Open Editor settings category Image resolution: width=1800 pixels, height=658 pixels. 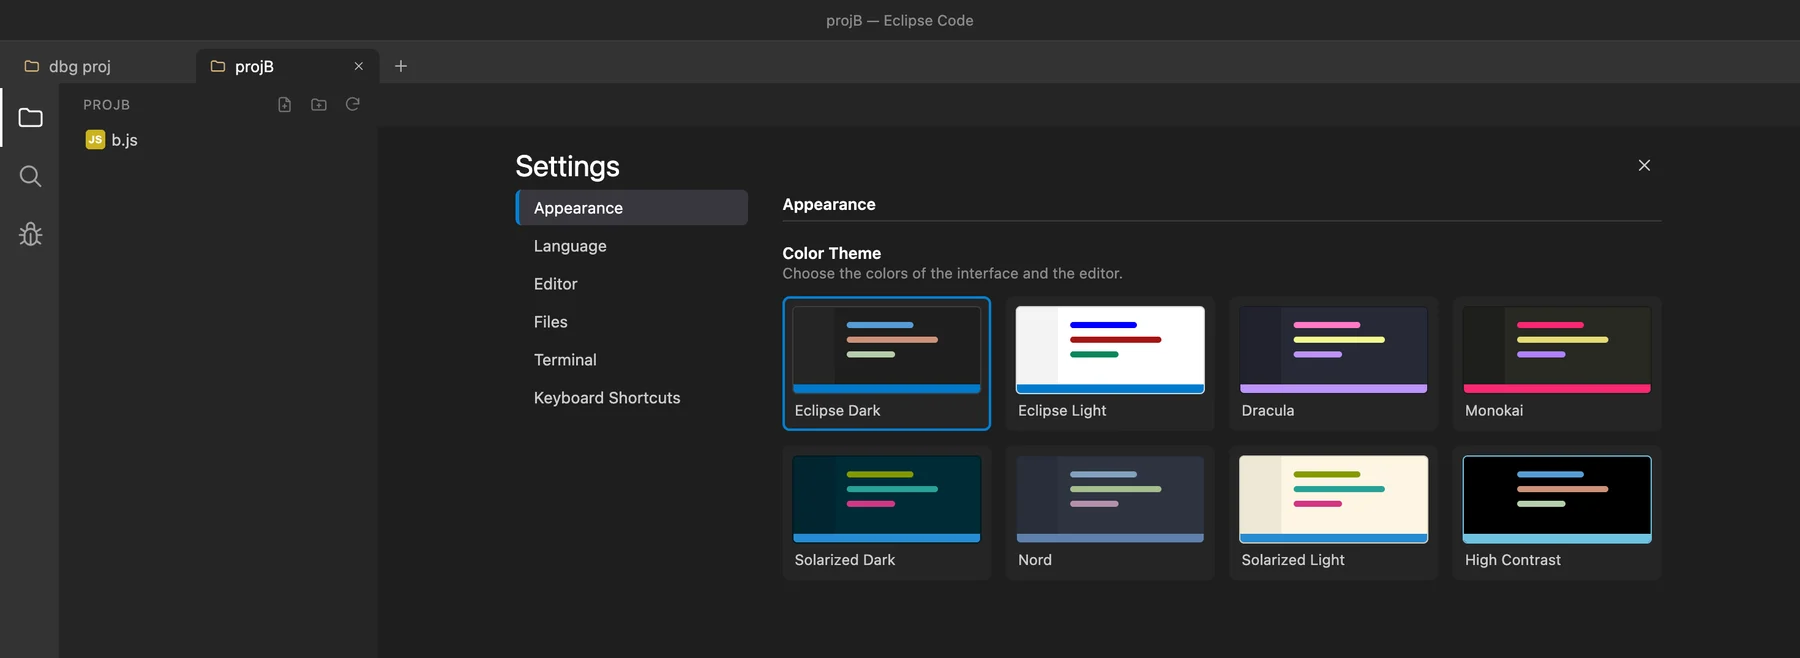[x=632, y=284]
